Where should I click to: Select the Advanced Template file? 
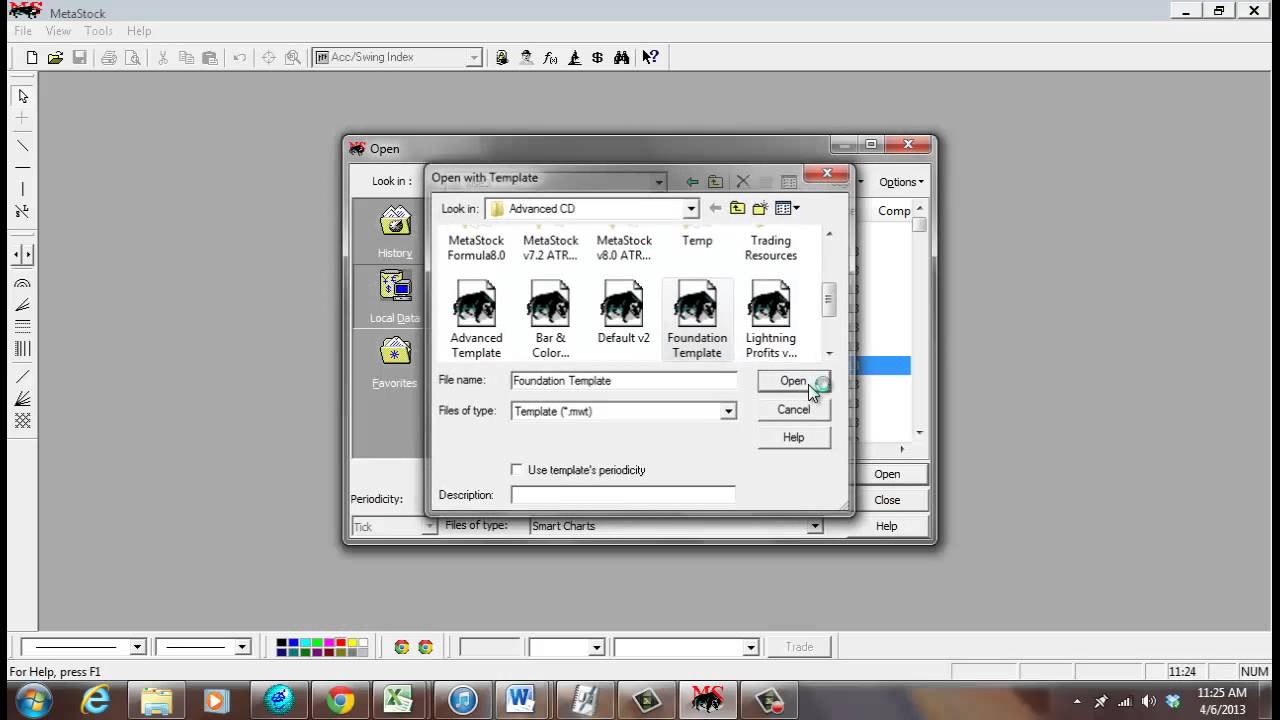476,318
